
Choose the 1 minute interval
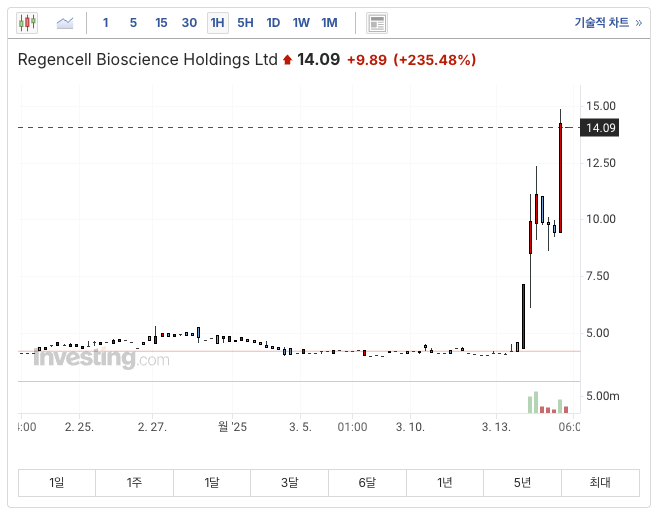point(105,23)
